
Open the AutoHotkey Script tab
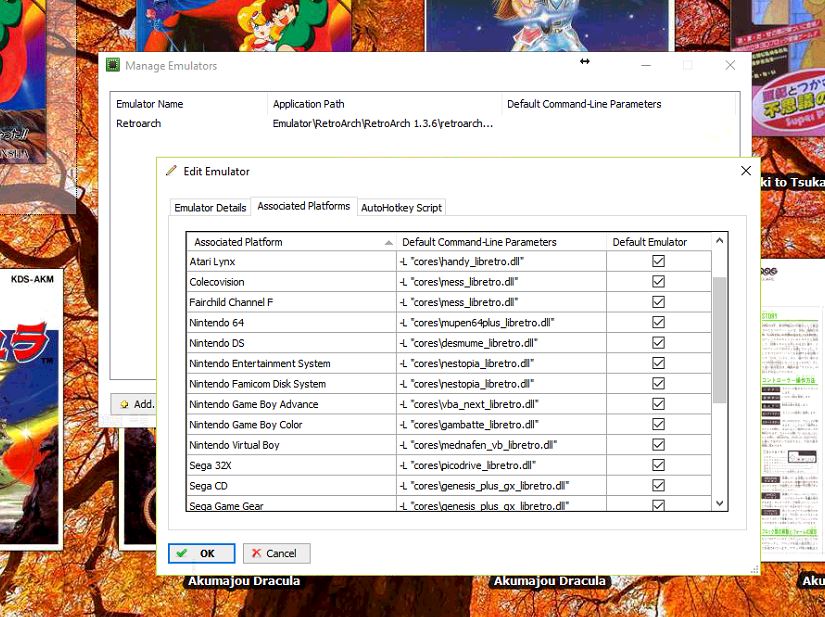point(401,208)
